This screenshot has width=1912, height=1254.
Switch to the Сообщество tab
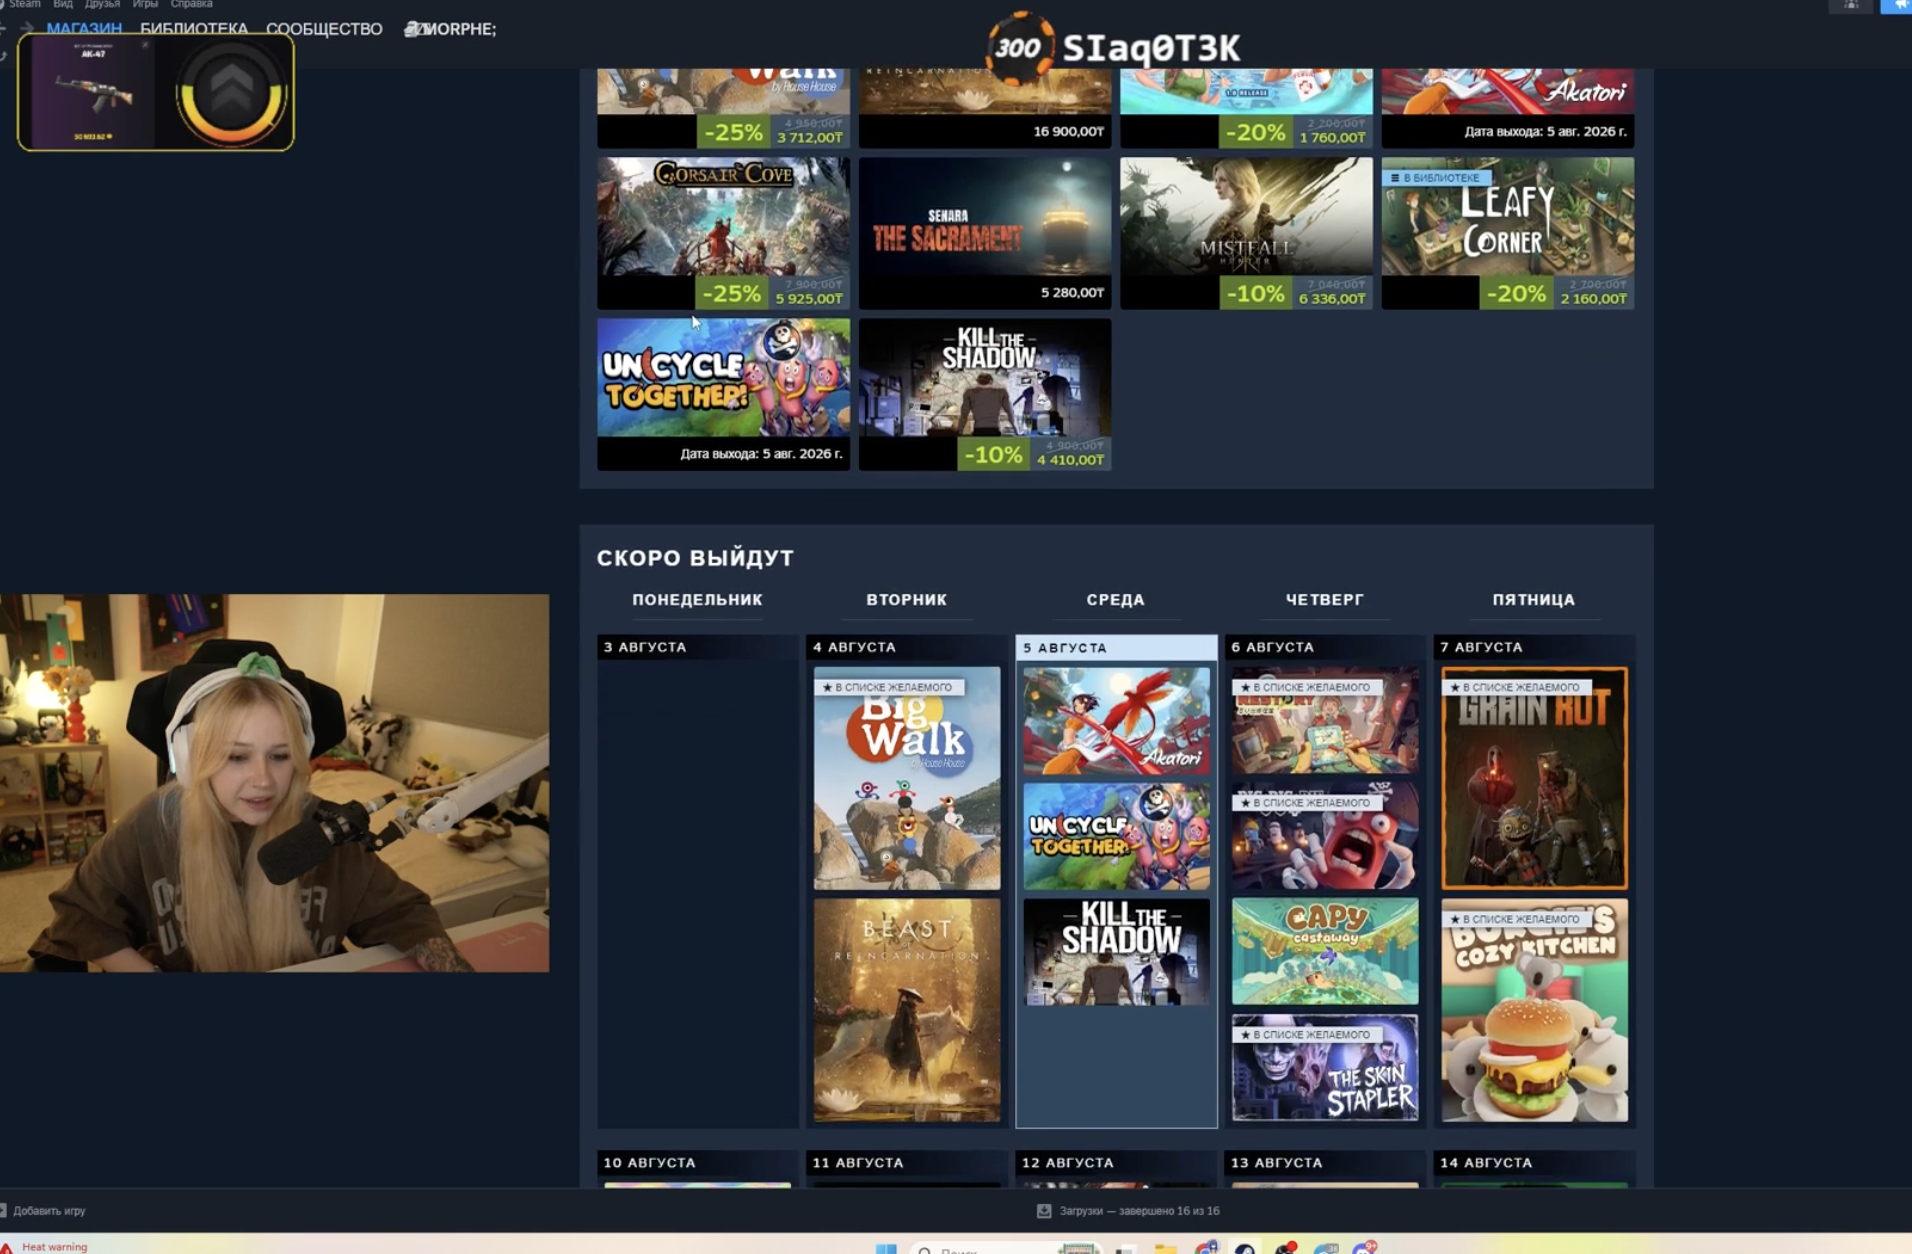(x=324, y=29)
